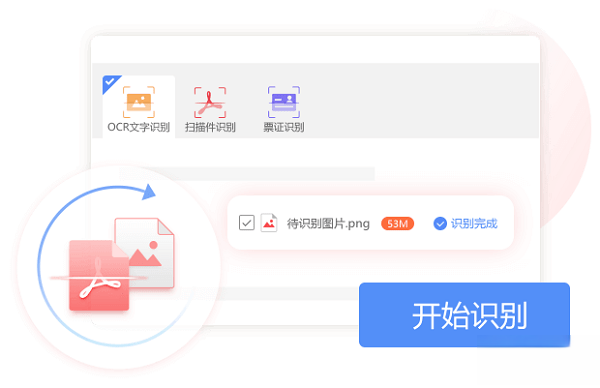
Task: Choose the purple ID card 票证识别 icon
Action: [284, 102]
